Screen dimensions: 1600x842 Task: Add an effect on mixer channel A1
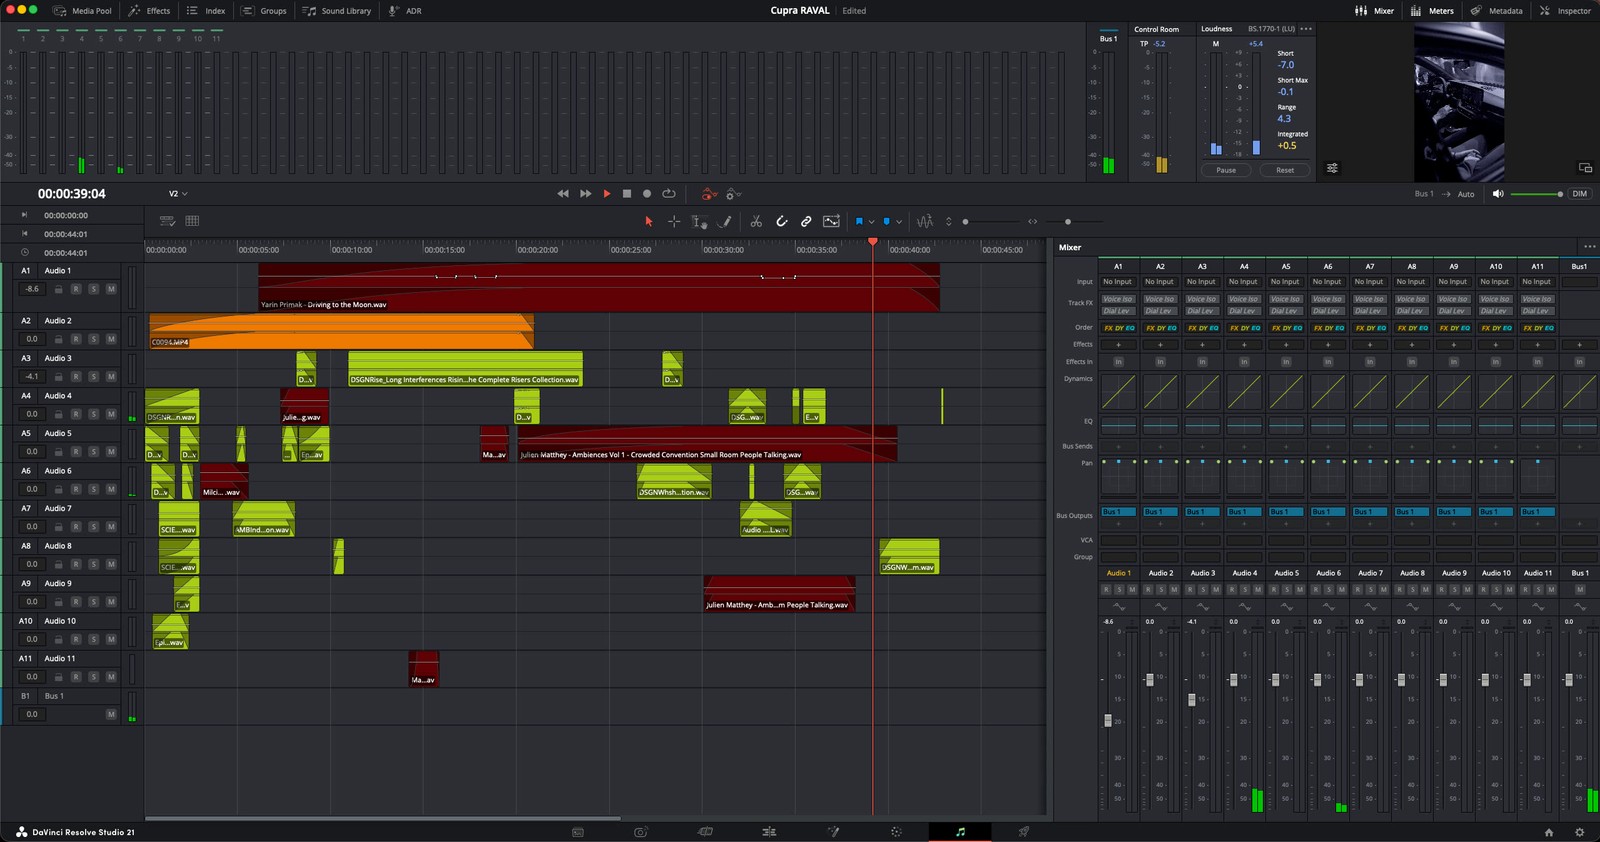(x=1118, y=345)
